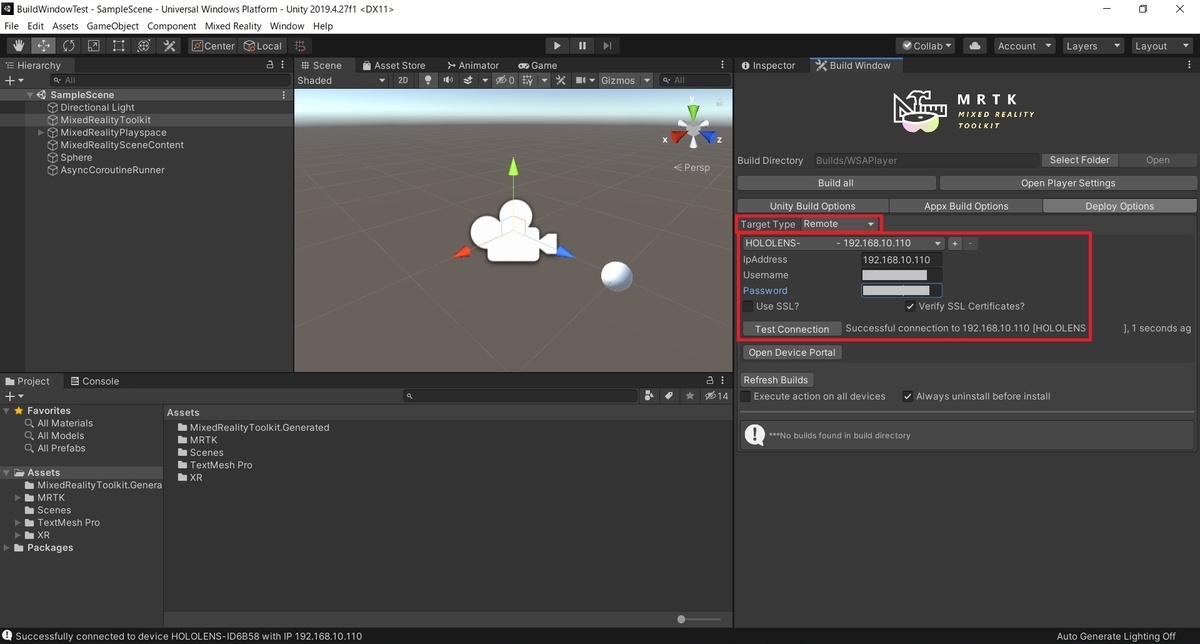Click the Pause button
Viewport: 1200px width, 644px height.
(x=582, y=46)
